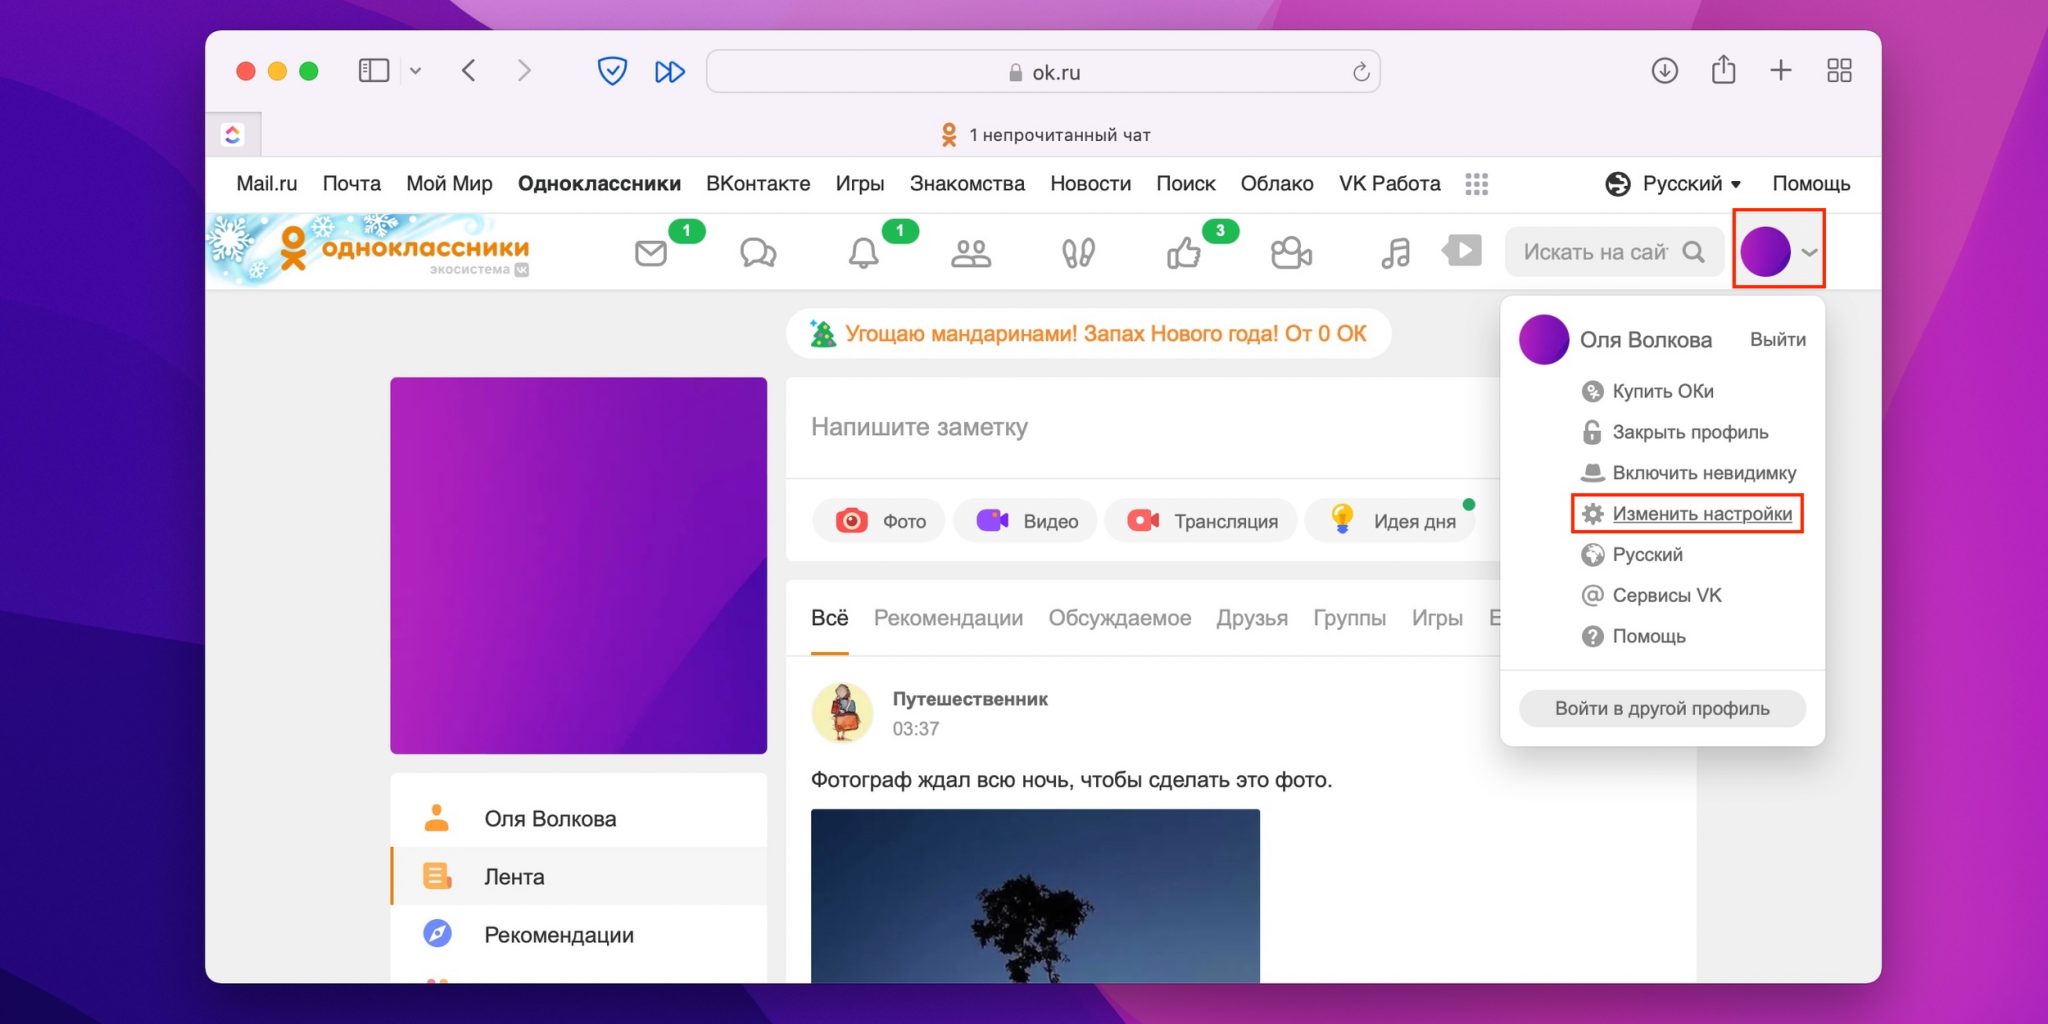Open Оля Волкова in left sidebar
Viewport: 2048px width, 1024px height.
click(579, 819)
